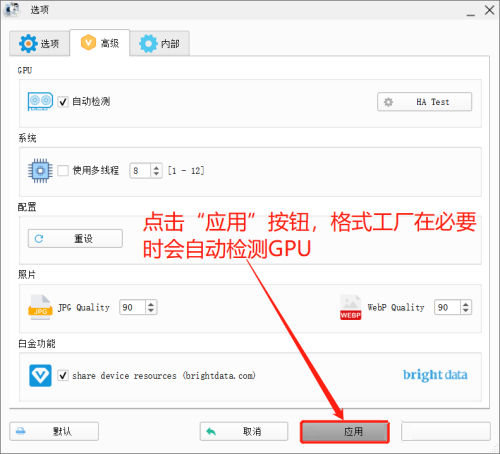The width and height of the screenshot is (500, 454).
Task: Open the 内部 tab
Action: (x=160, y=43)
